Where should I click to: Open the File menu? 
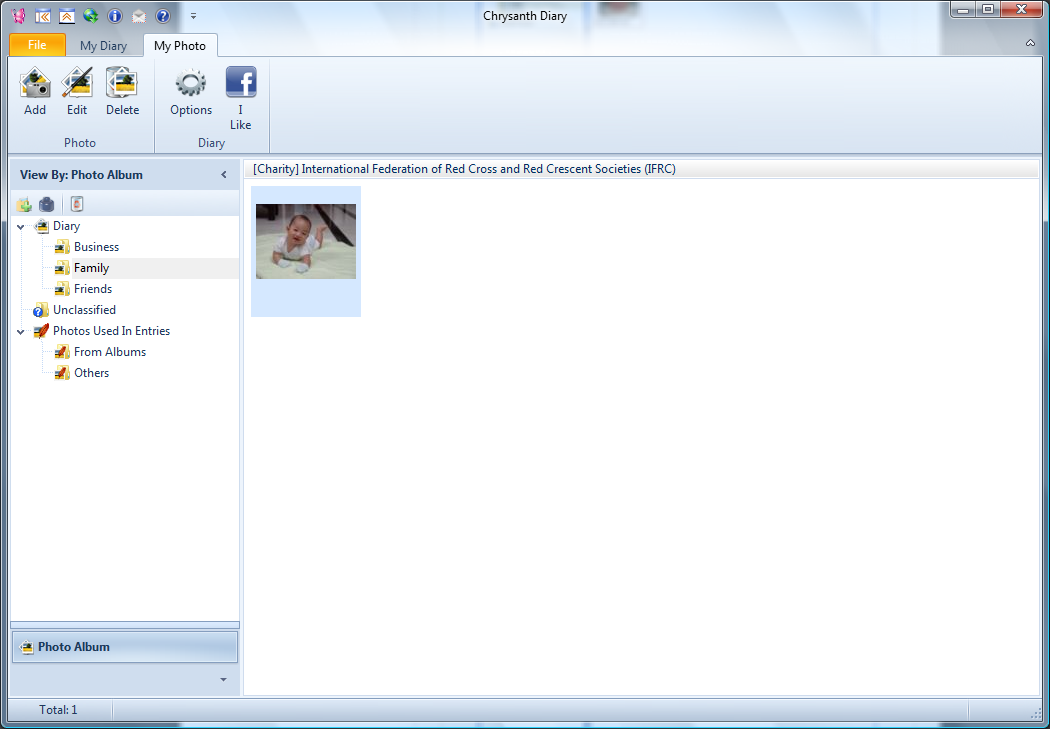(x=37, y=45)
